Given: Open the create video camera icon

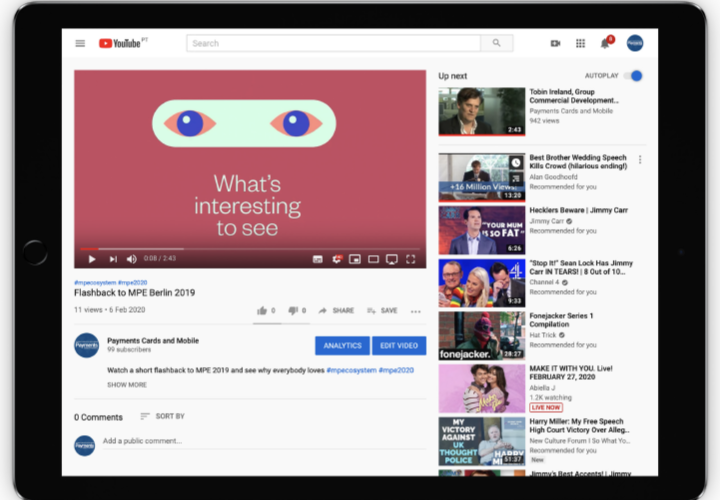Looking at the screenshot, I should [x=555, y=44].
